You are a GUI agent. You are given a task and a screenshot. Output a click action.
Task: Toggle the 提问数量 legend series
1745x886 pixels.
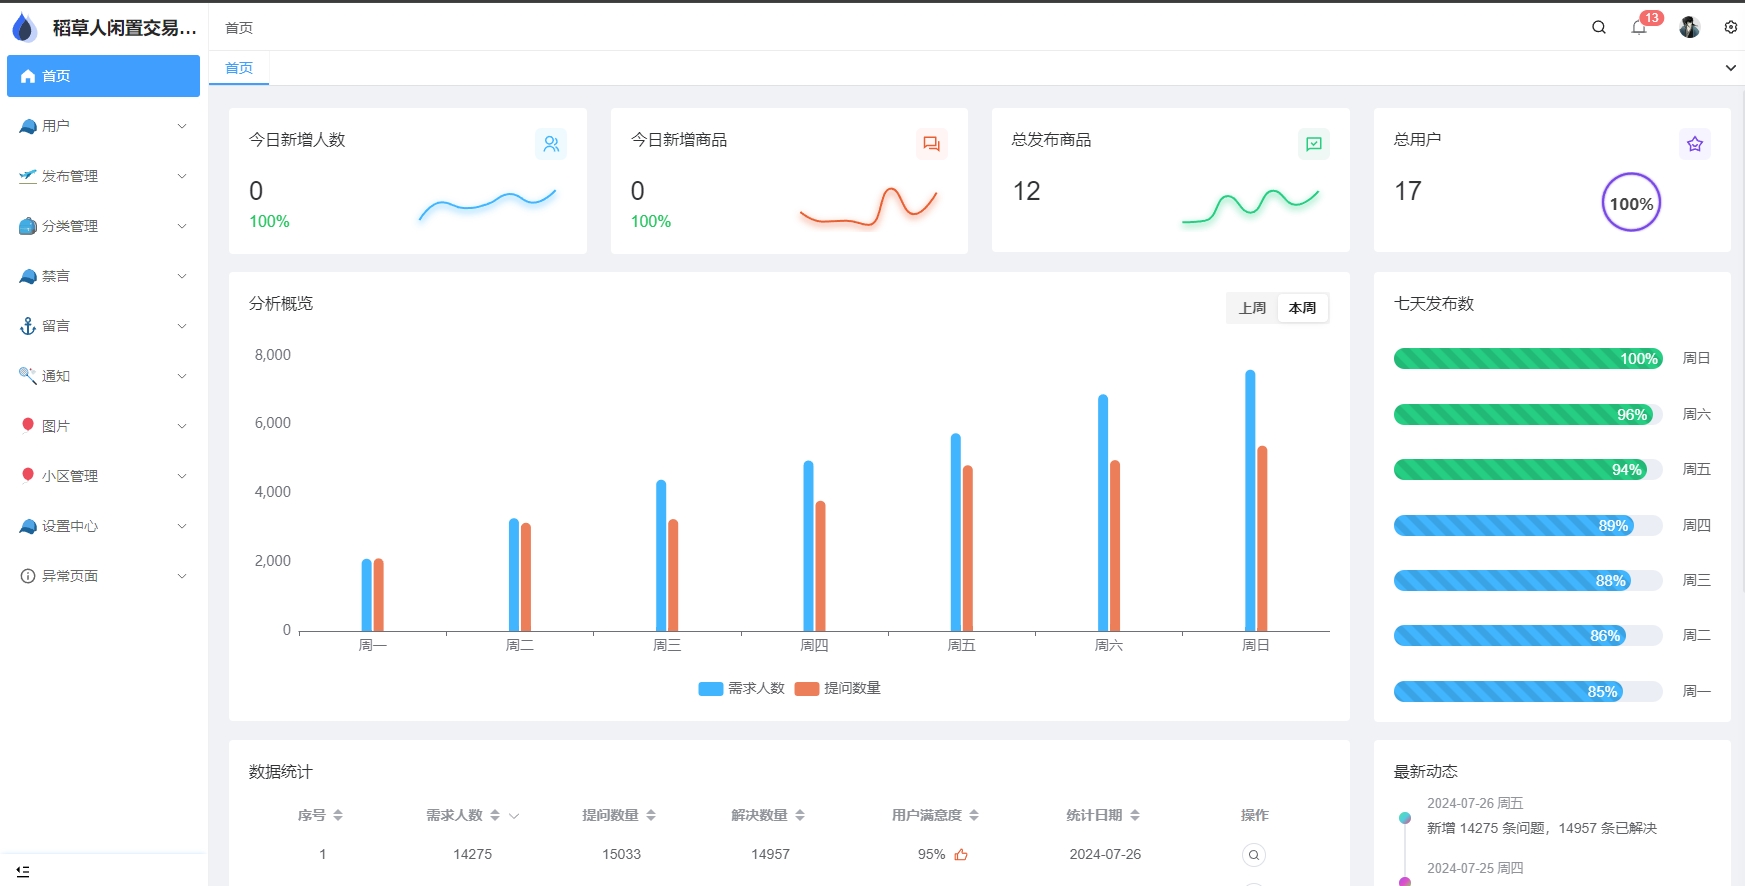(x=837, y=688)
